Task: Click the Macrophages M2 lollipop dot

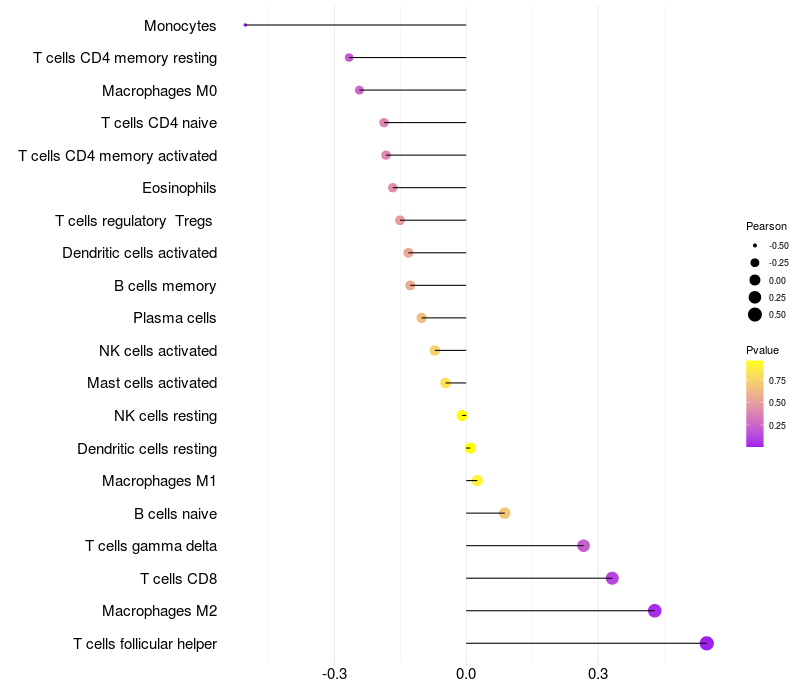Action: pos(655,611)
